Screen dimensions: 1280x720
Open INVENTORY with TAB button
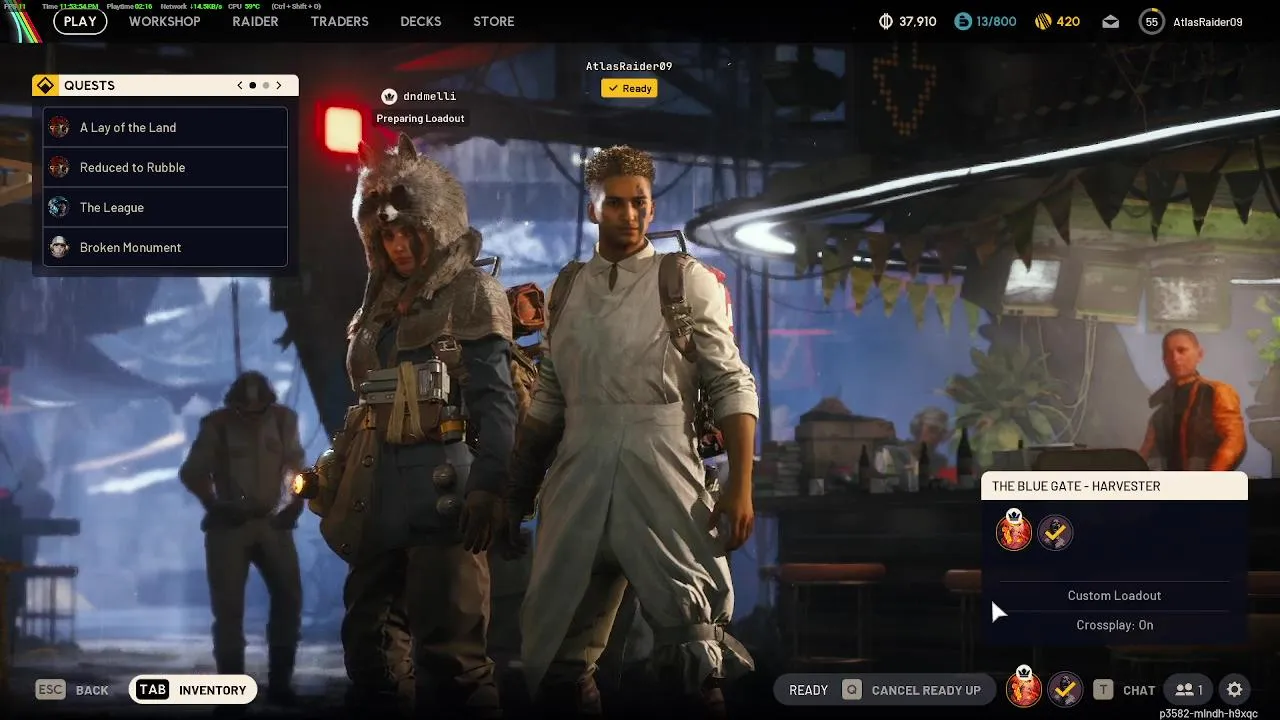(x=193, y=690)
